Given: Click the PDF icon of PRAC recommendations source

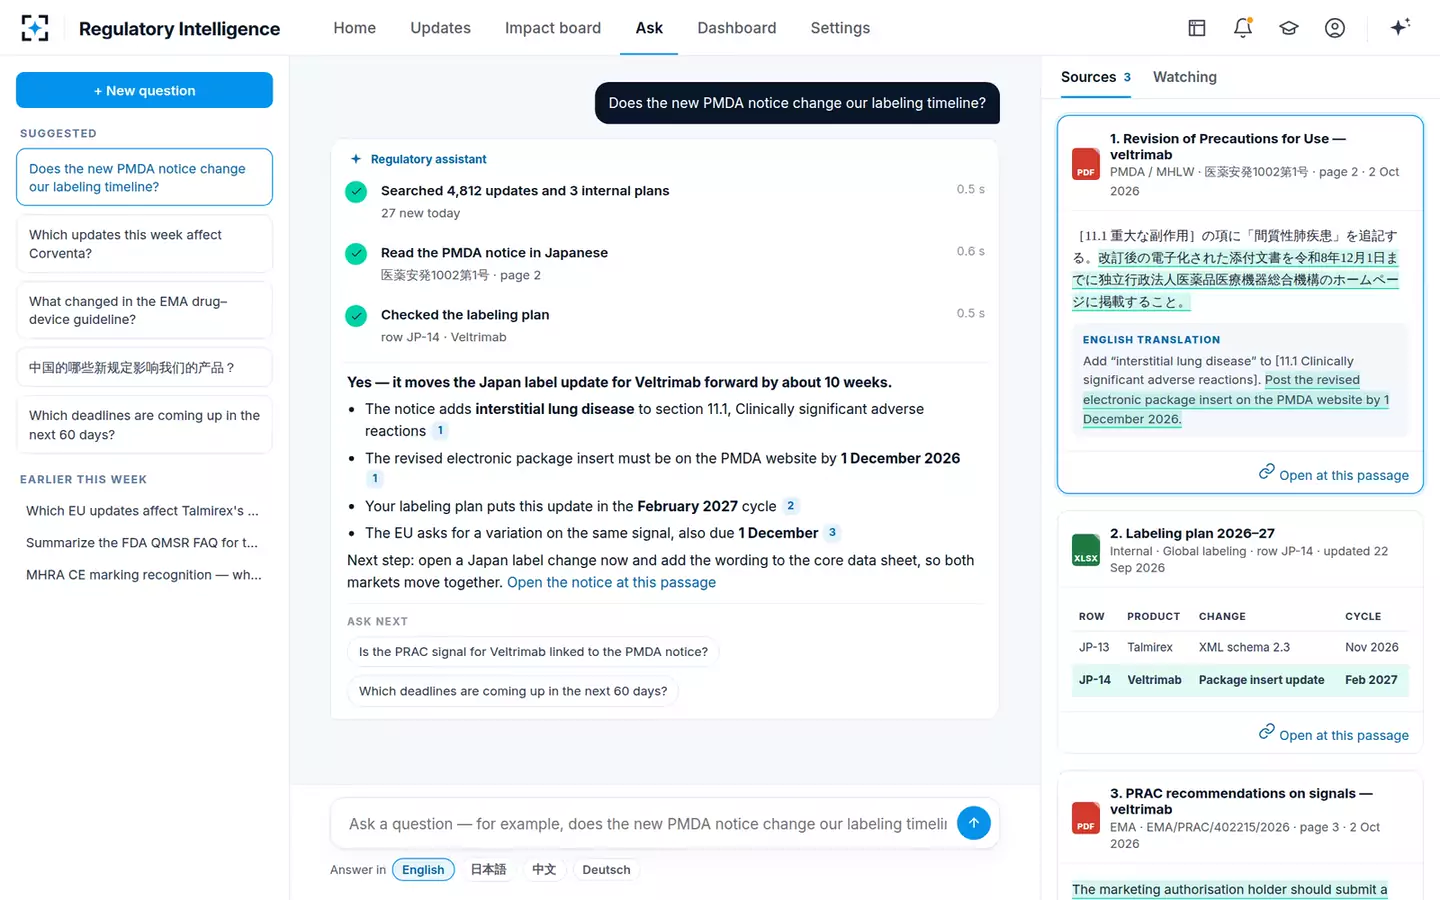Looking at the screenshot, I should [1086, 818].
